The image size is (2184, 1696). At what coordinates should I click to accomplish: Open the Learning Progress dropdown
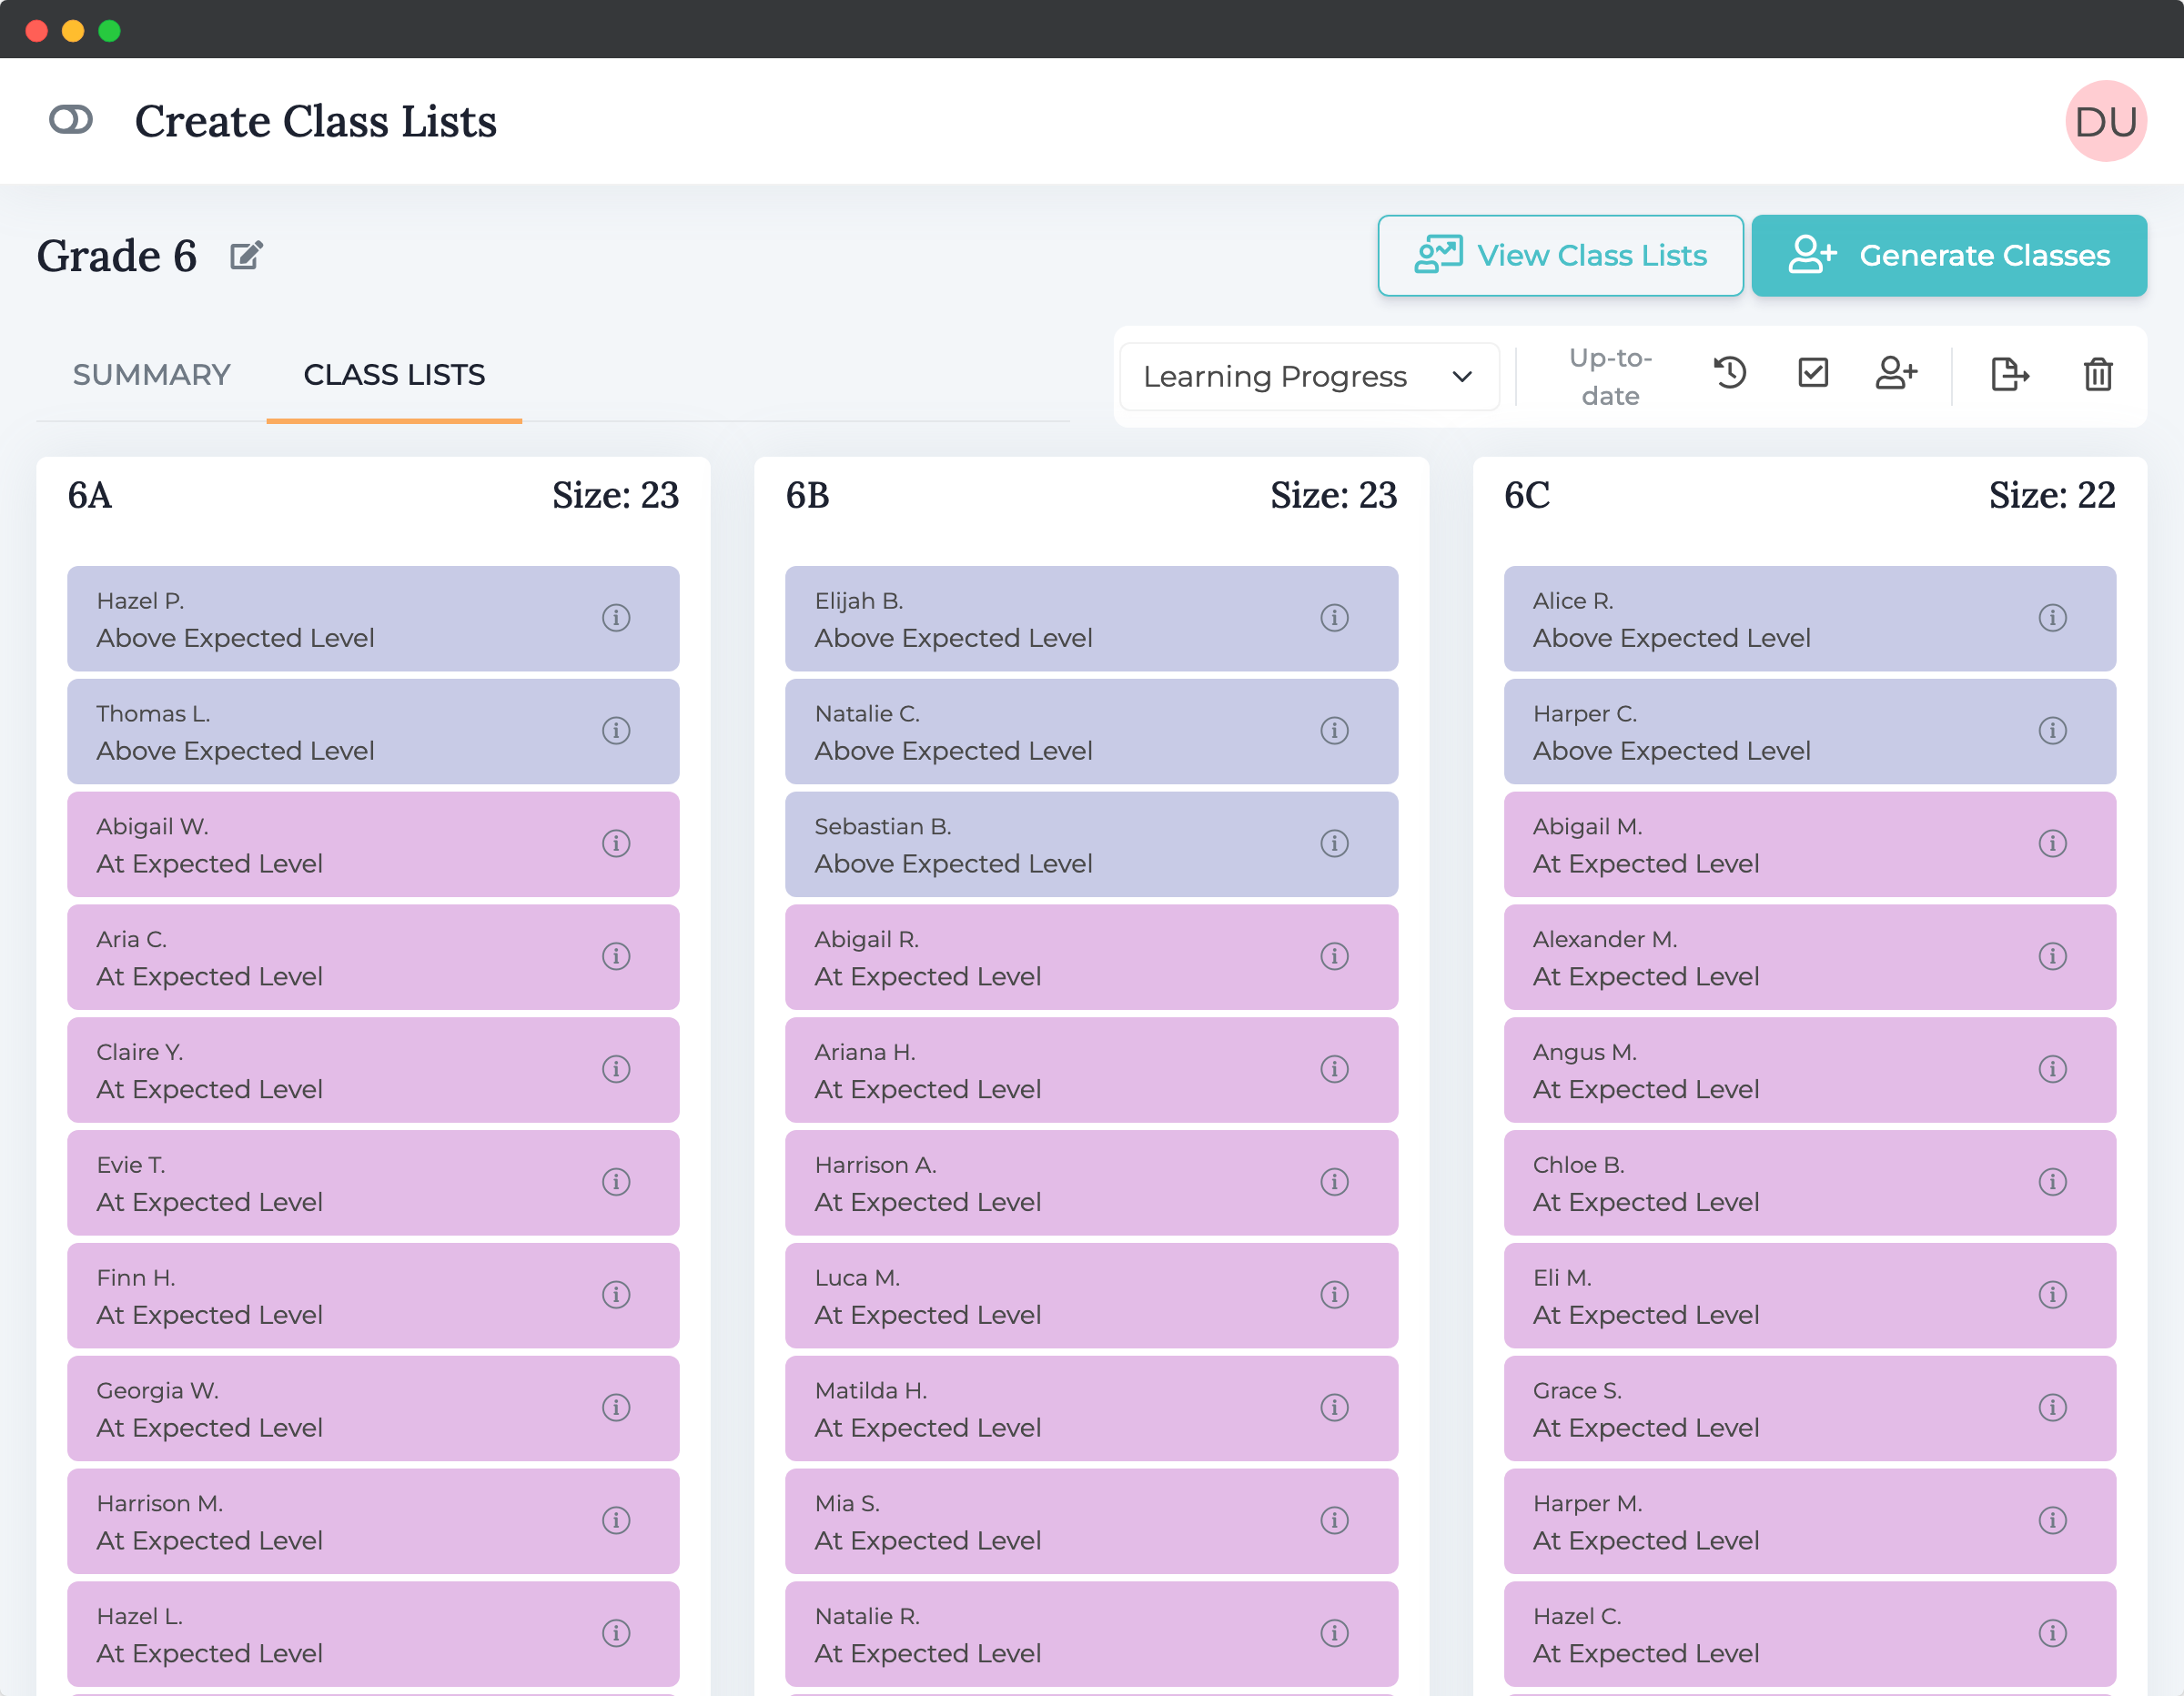[1308, 377]
